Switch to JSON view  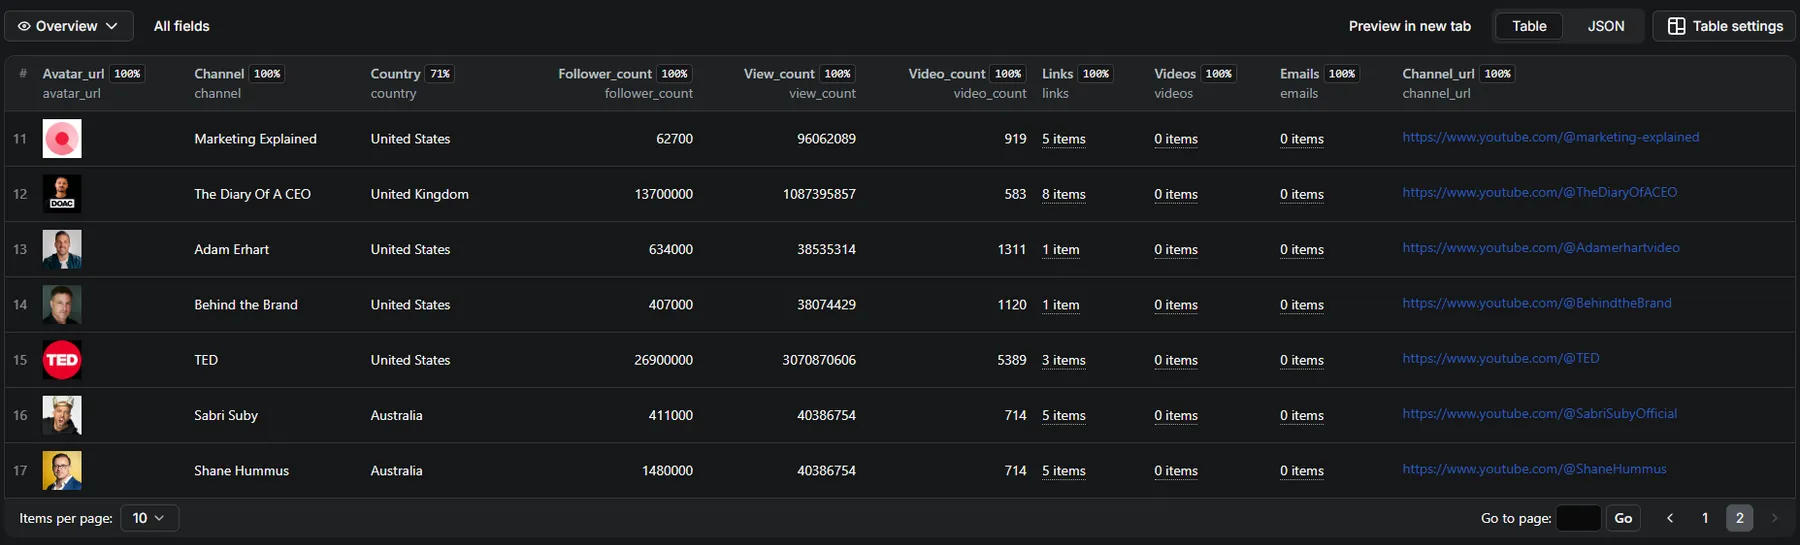(1605, 26)
